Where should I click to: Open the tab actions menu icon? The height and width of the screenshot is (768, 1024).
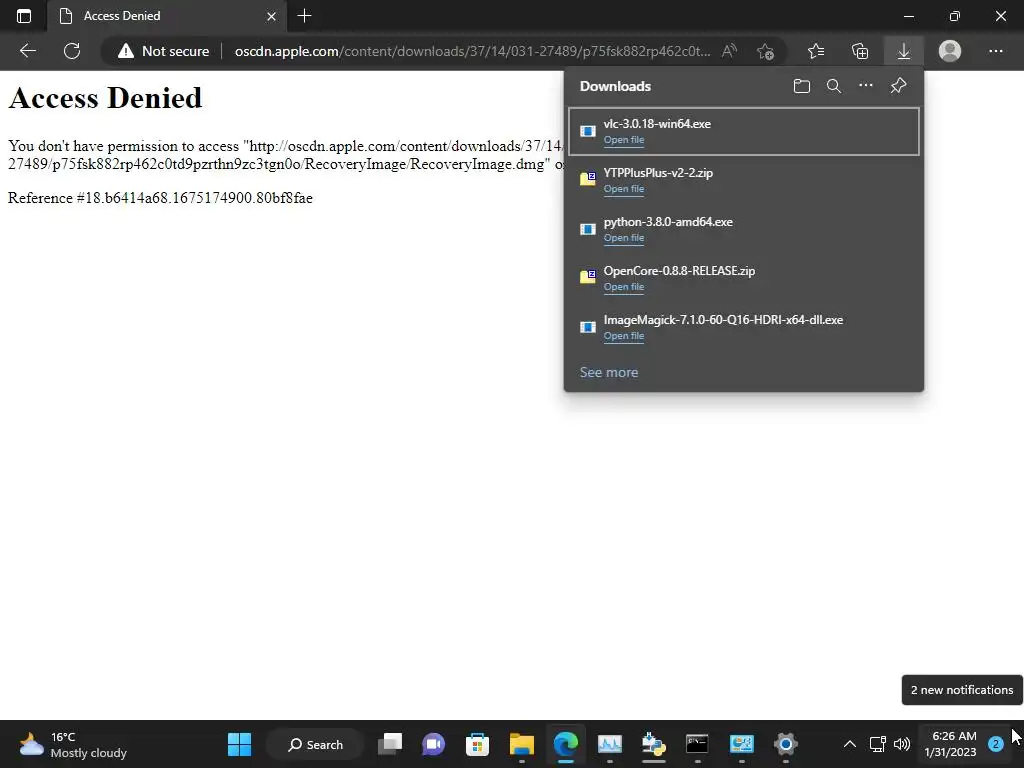click(24, 16)
